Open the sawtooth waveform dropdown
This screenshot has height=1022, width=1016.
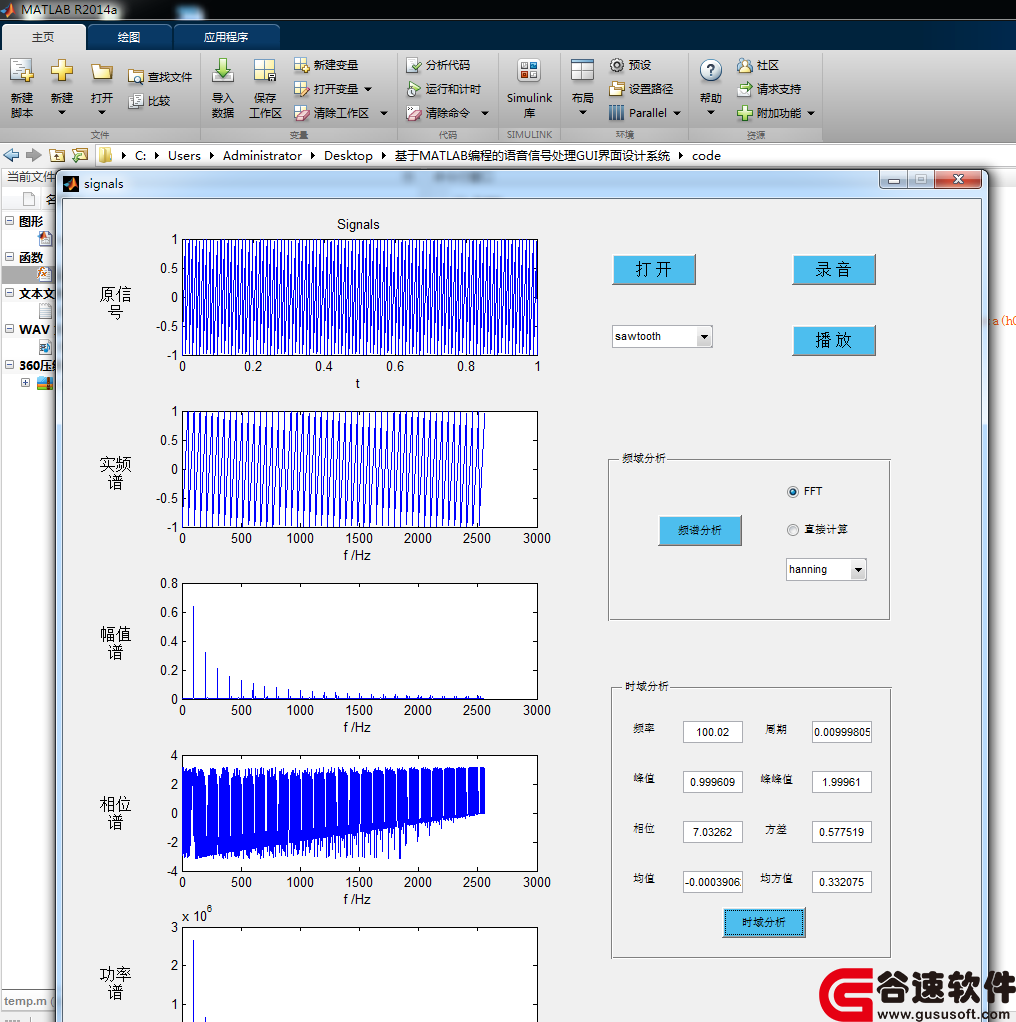(x=704, y=337)
